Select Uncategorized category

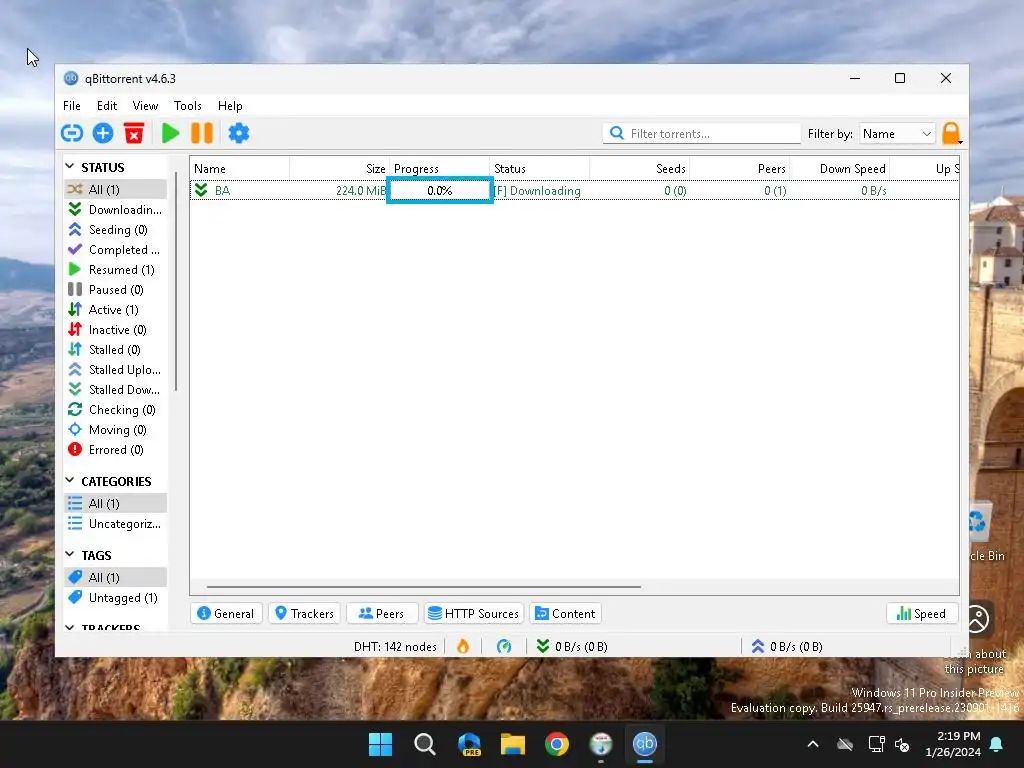coord(115,524)
